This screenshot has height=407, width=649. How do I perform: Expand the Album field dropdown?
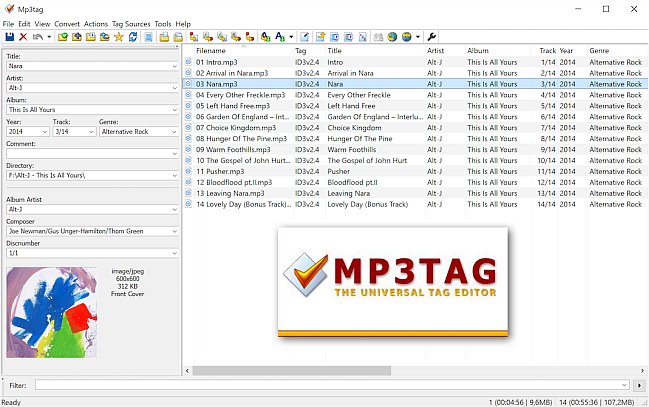[x=175, y=110]
